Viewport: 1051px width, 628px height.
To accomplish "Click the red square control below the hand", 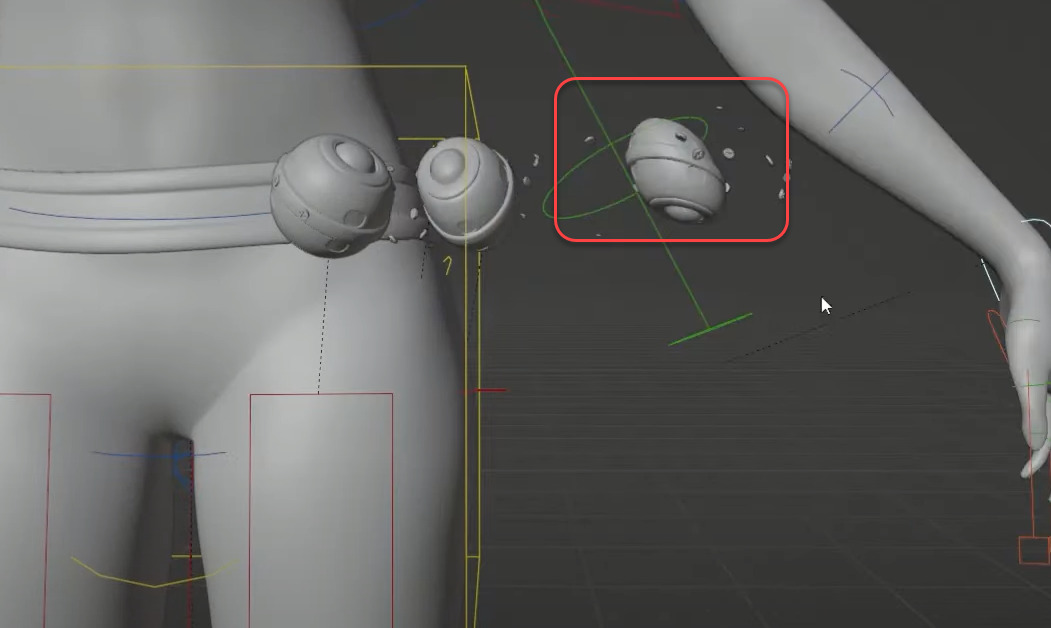I will [1033, 550].
